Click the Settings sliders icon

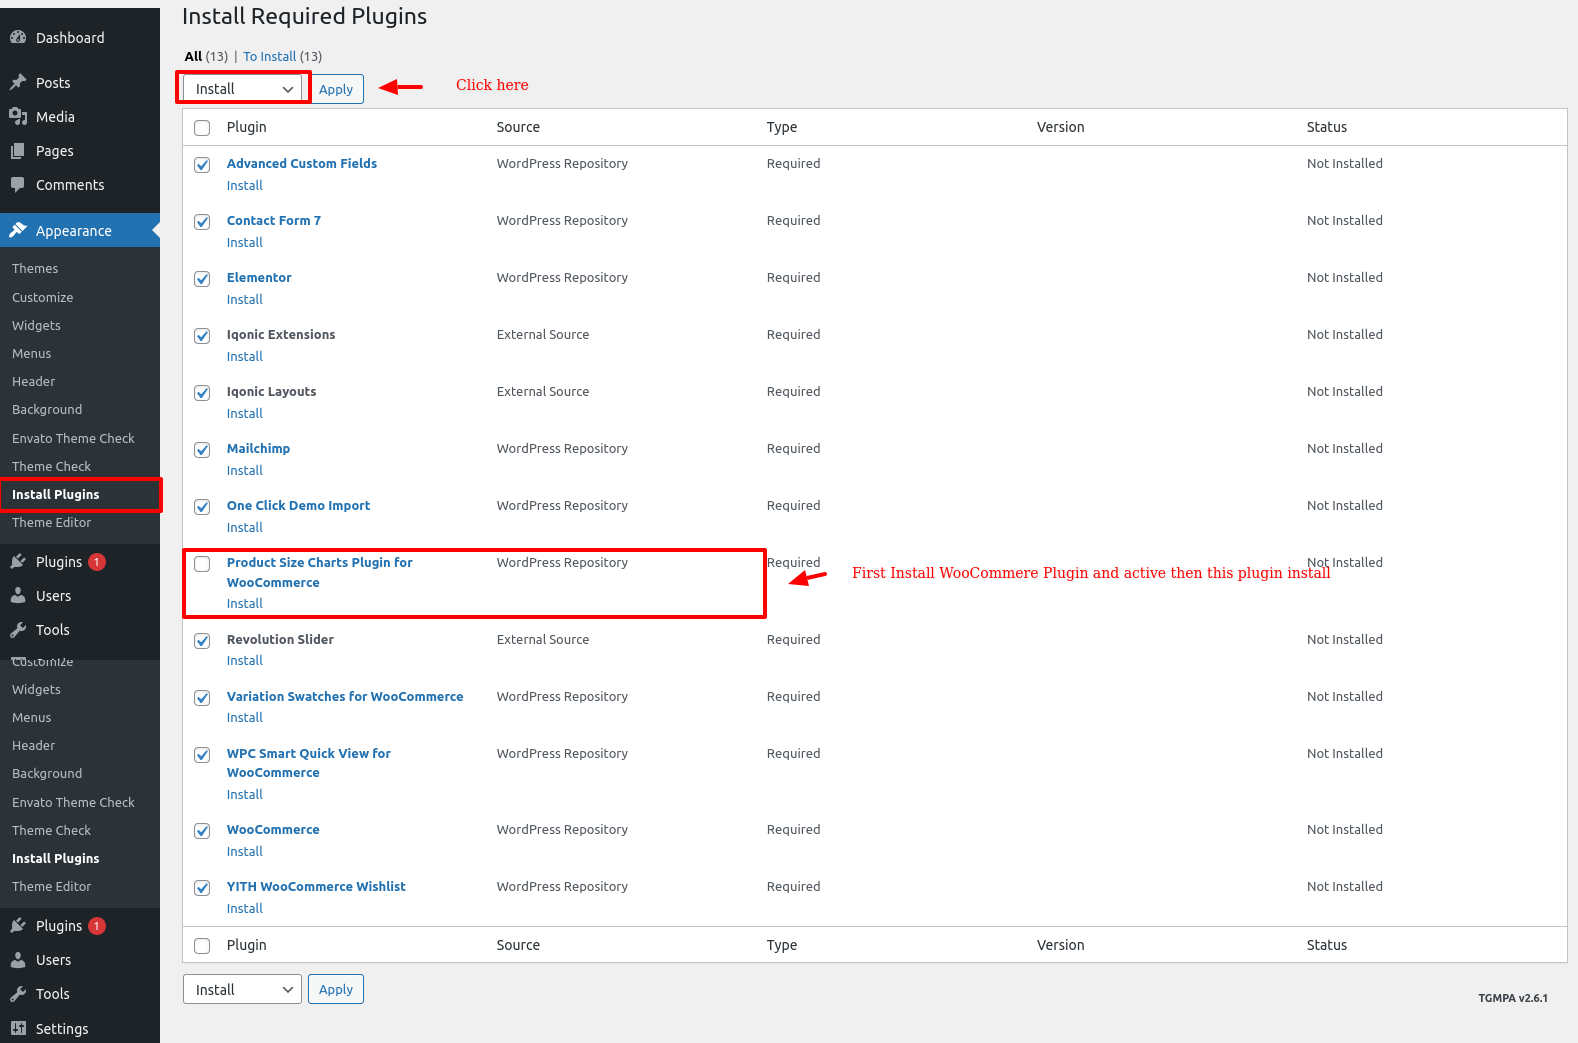click(x=18, y=1028)
